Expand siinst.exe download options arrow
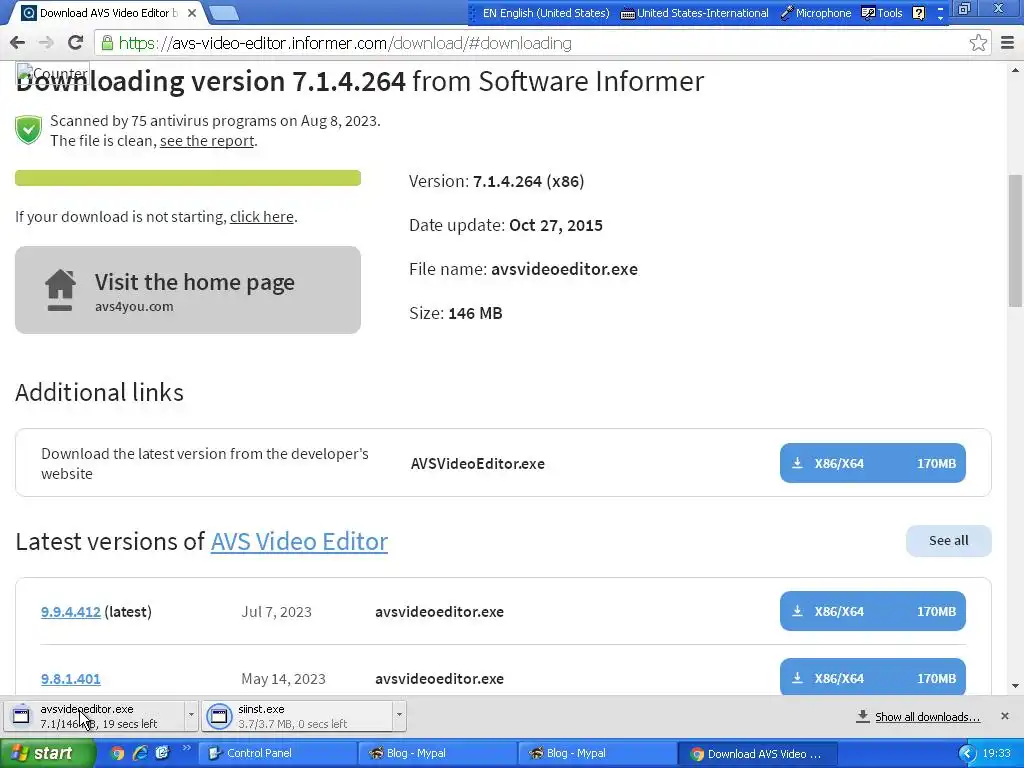 point(399,716)
